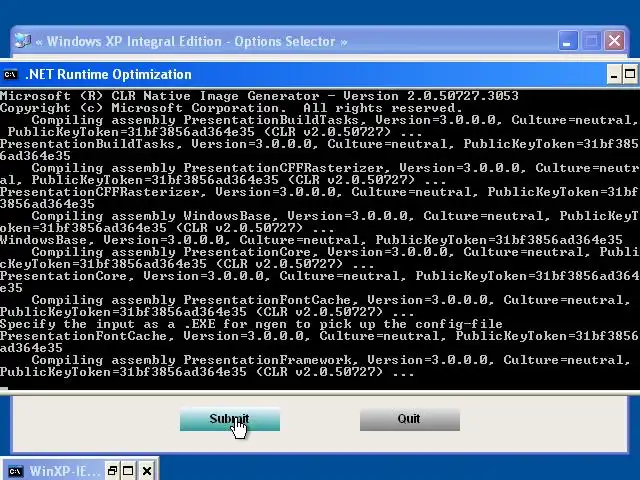Click the .NET Runtime Optimization console icon

tap(10, 75)
